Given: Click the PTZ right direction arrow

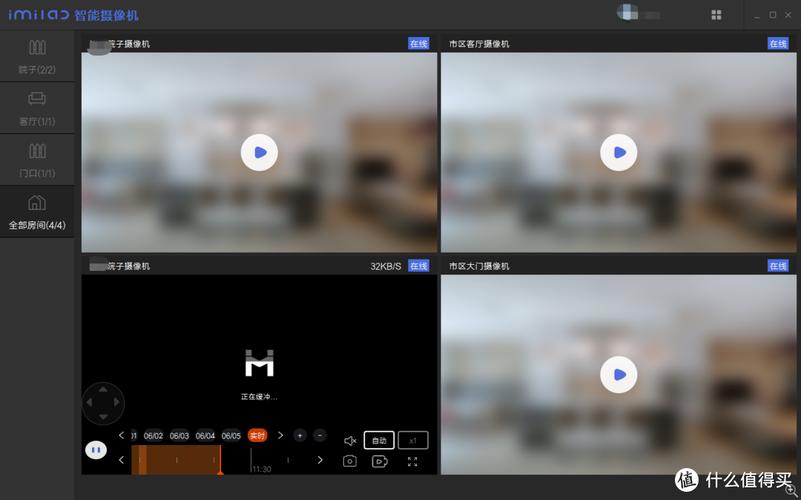Looking at the screenshot, I should (x=116, y=402).
